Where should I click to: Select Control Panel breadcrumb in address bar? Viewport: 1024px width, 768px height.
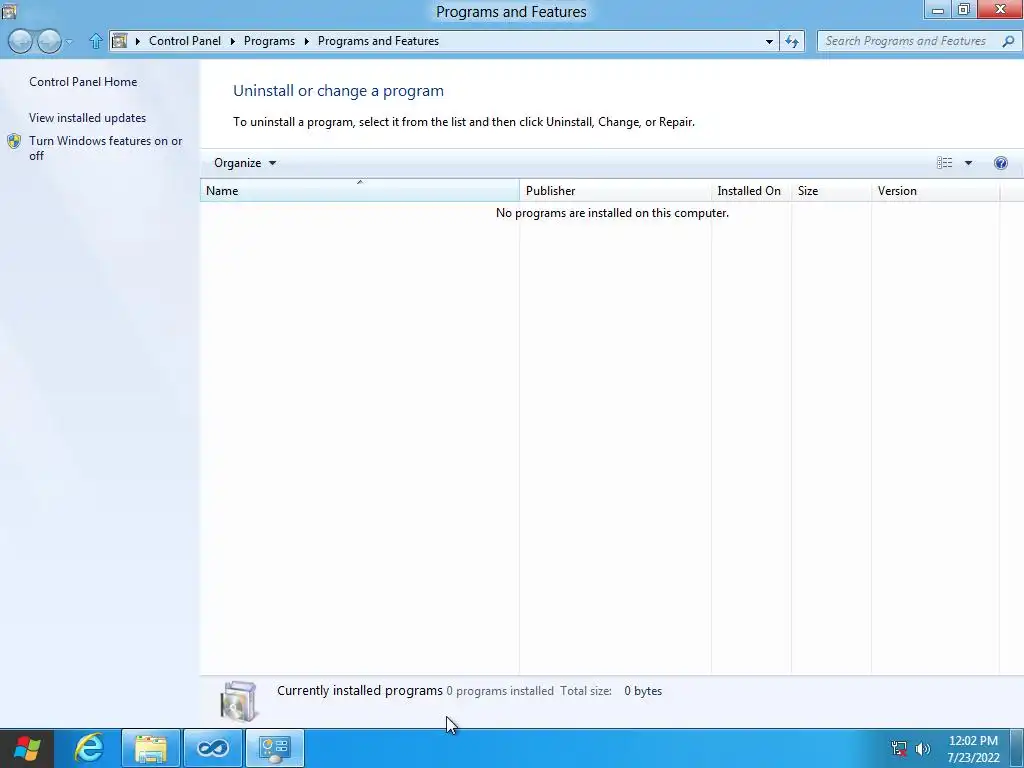click(185, 41)
